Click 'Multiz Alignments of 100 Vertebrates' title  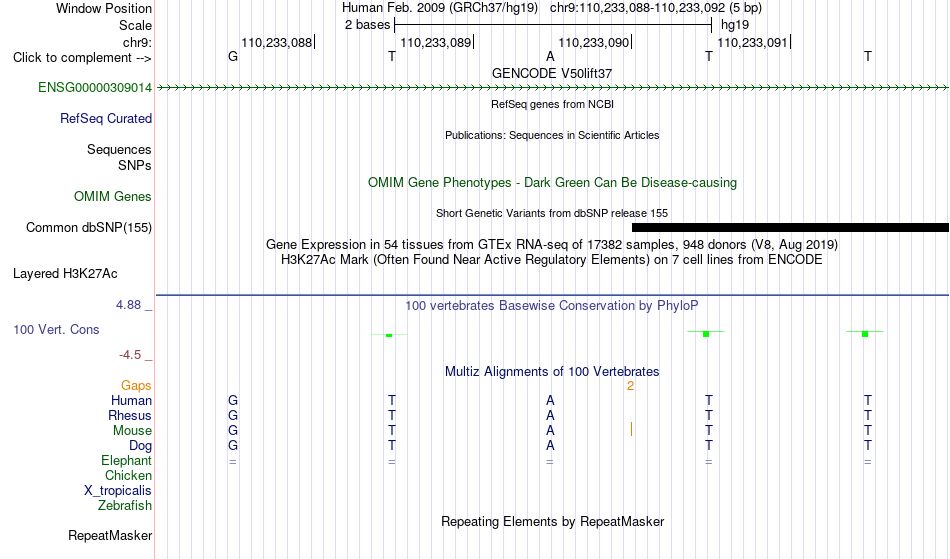click(552, 372)
